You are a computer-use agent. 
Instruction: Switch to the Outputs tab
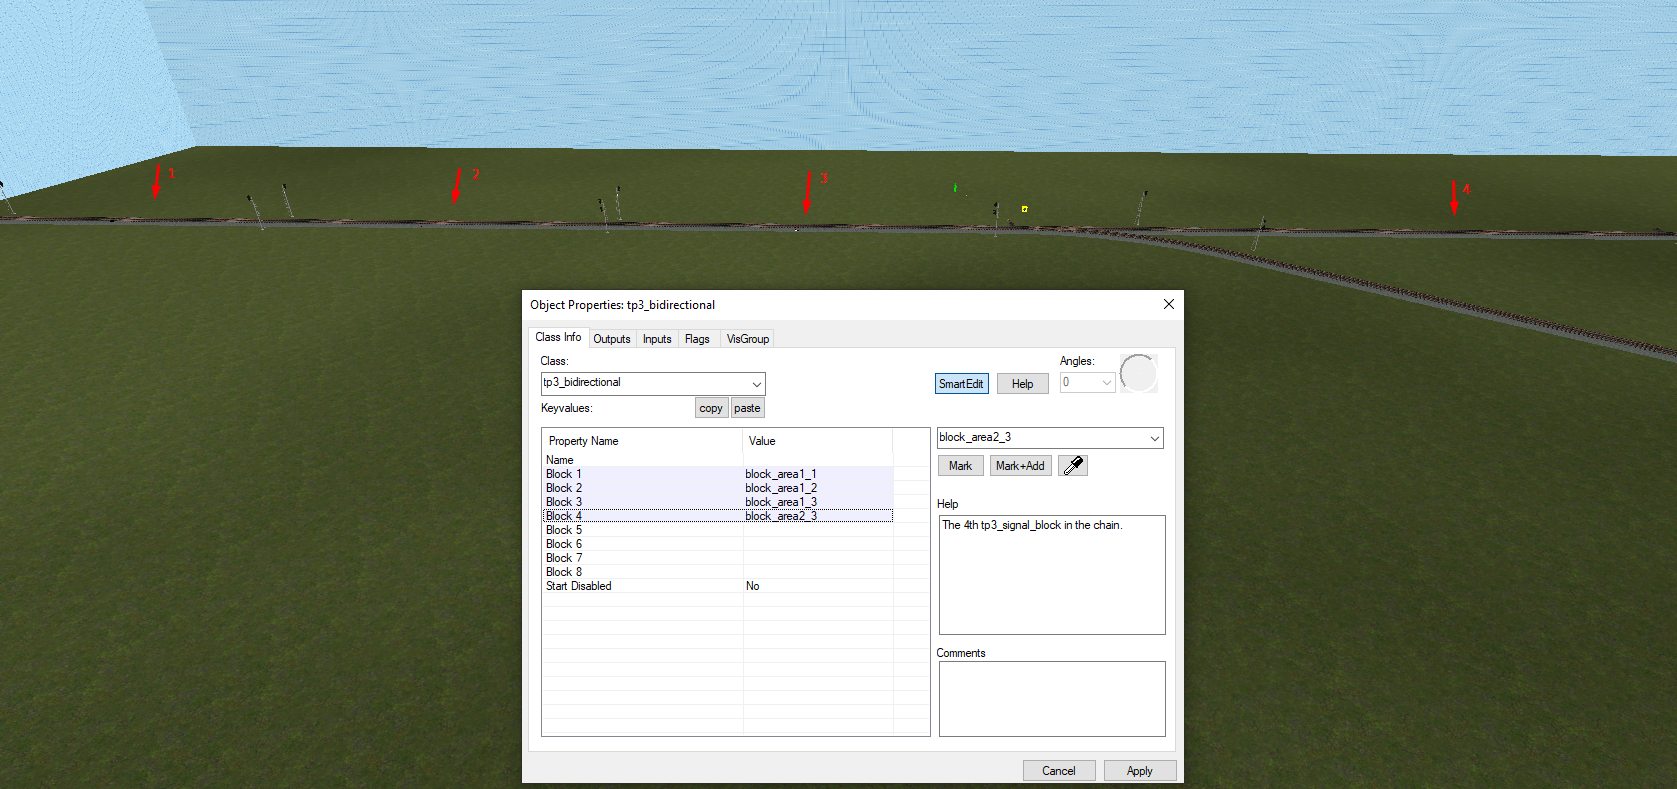[x=612, y=339]
